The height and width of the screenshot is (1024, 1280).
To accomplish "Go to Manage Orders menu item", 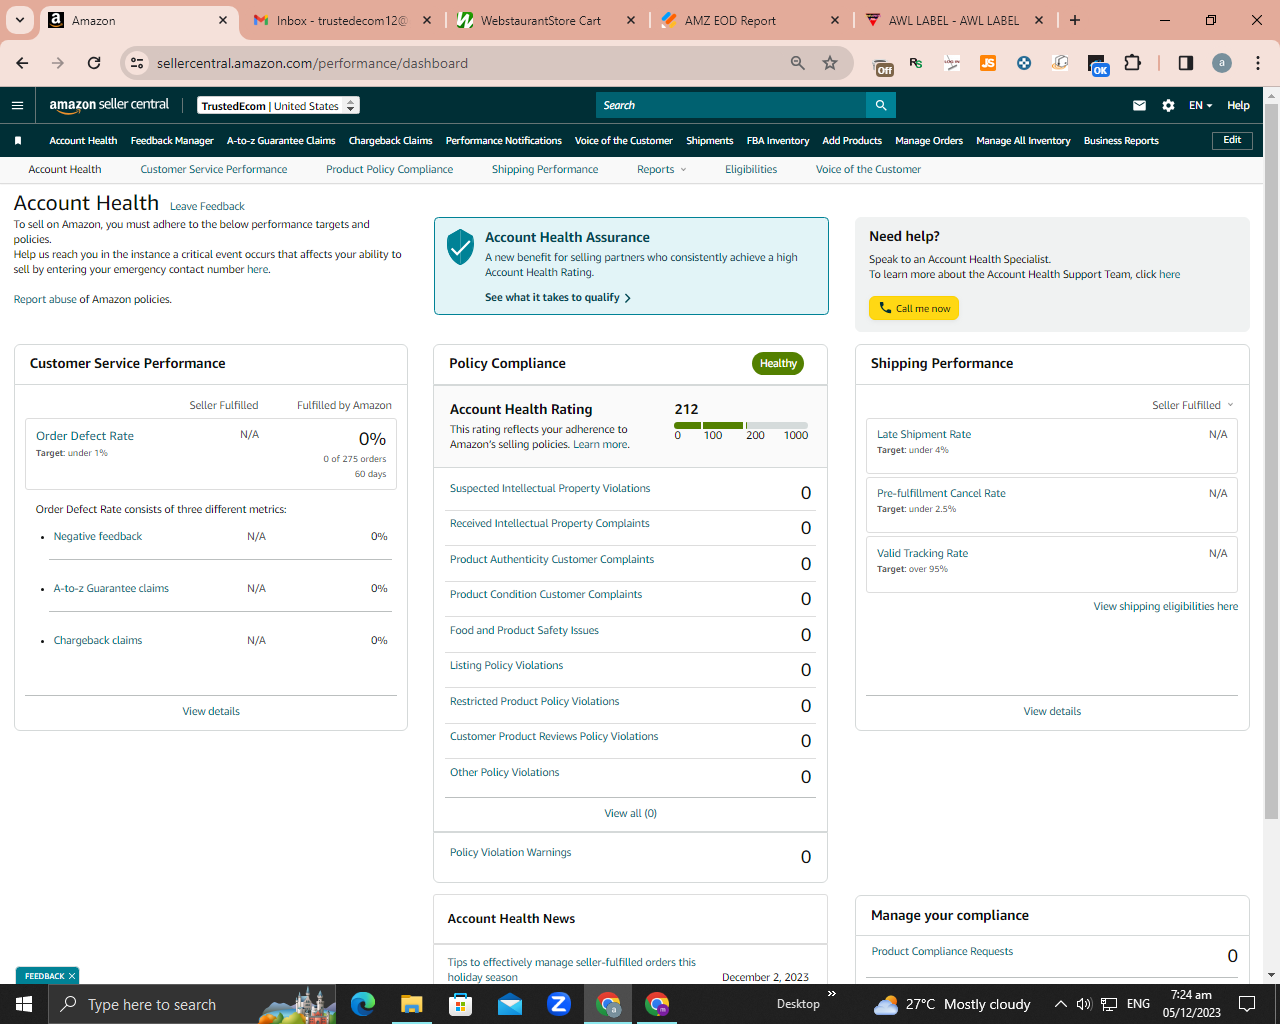I will click(x=929, y=141).
